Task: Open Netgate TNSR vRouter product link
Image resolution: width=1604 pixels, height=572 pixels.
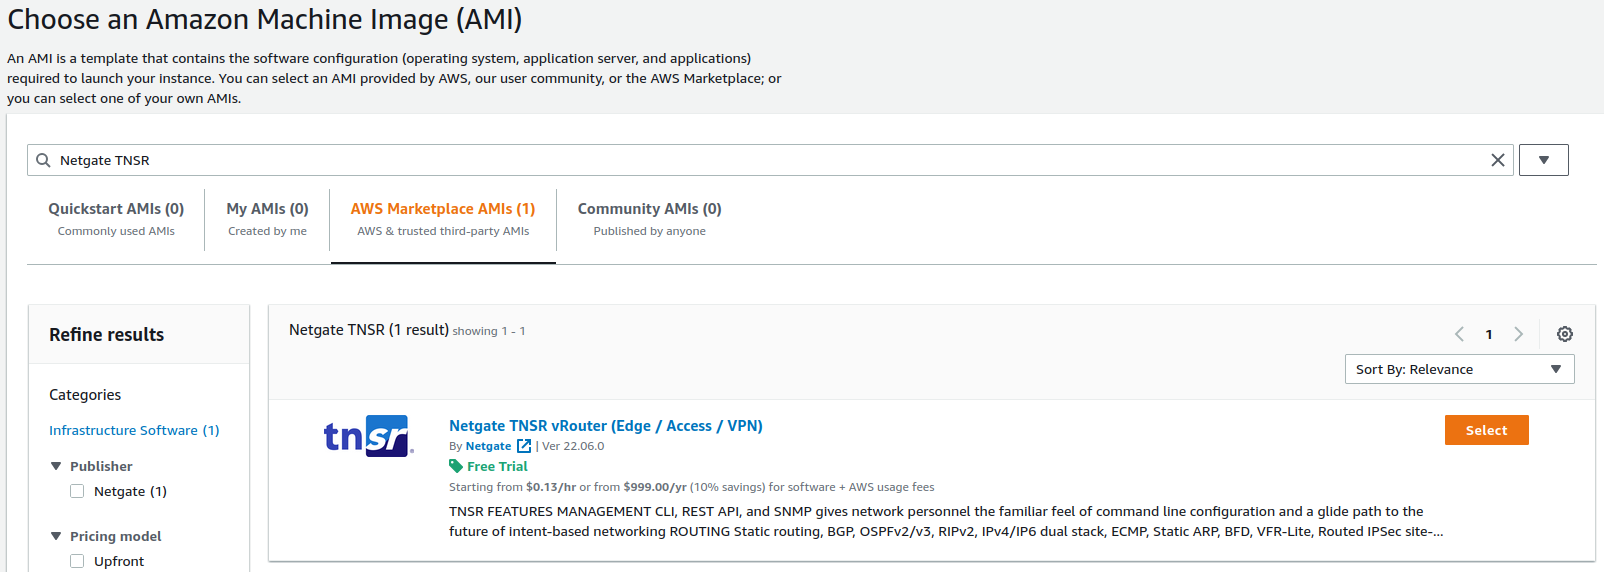Action: point(605,426)
